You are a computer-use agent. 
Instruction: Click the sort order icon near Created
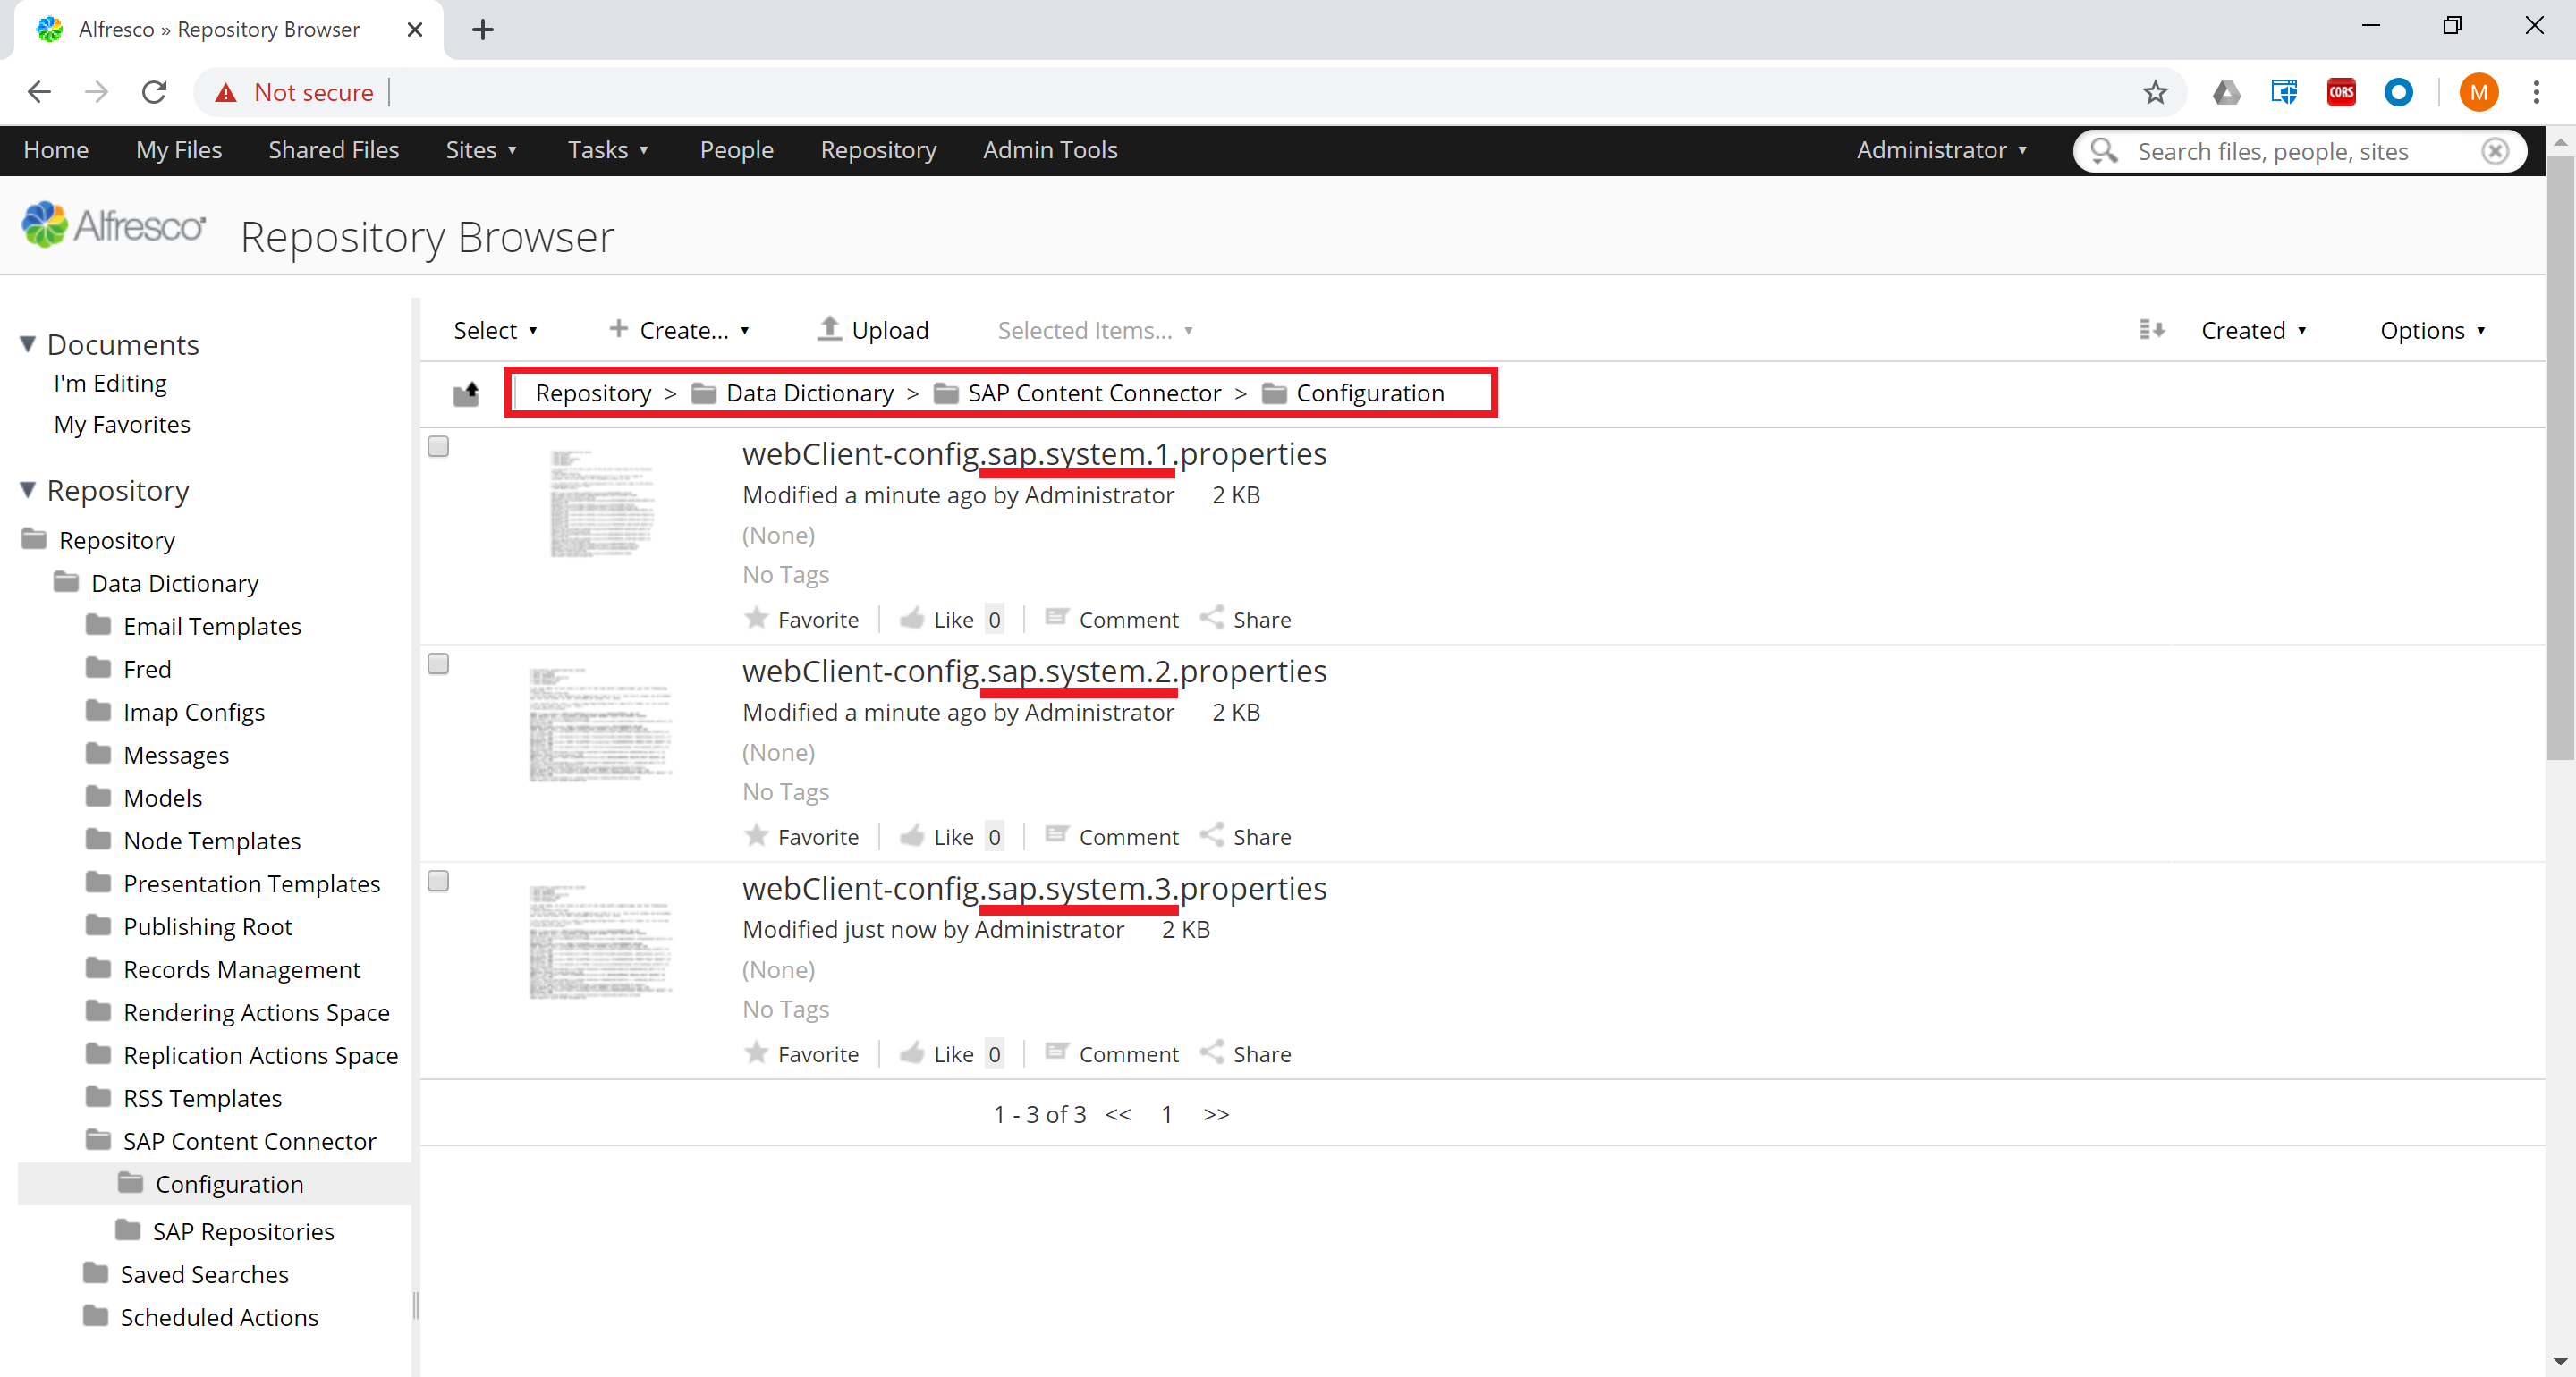click(x=2151, y=329)
